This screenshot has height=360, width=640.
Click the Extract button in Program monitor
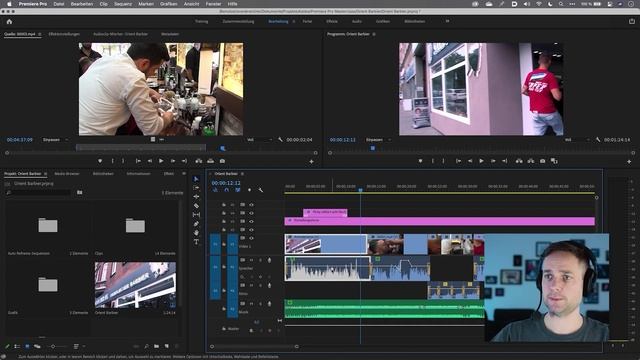tap(531, 161)
